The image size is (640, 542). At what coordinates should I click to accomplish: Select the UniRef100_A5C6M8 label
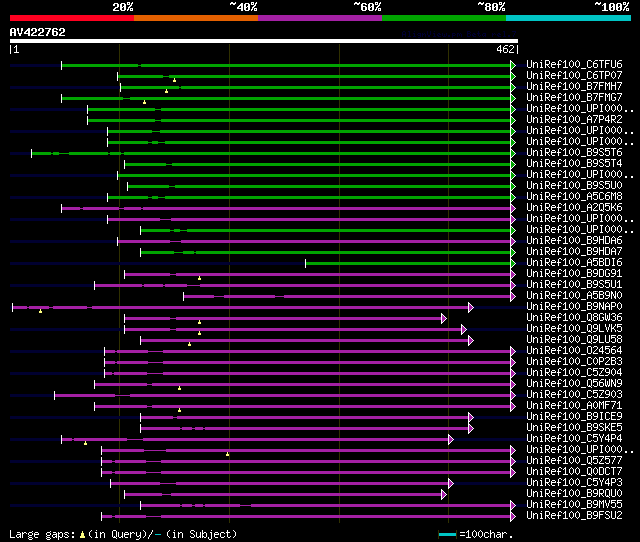pyautogui.click(x=574, y=197)
